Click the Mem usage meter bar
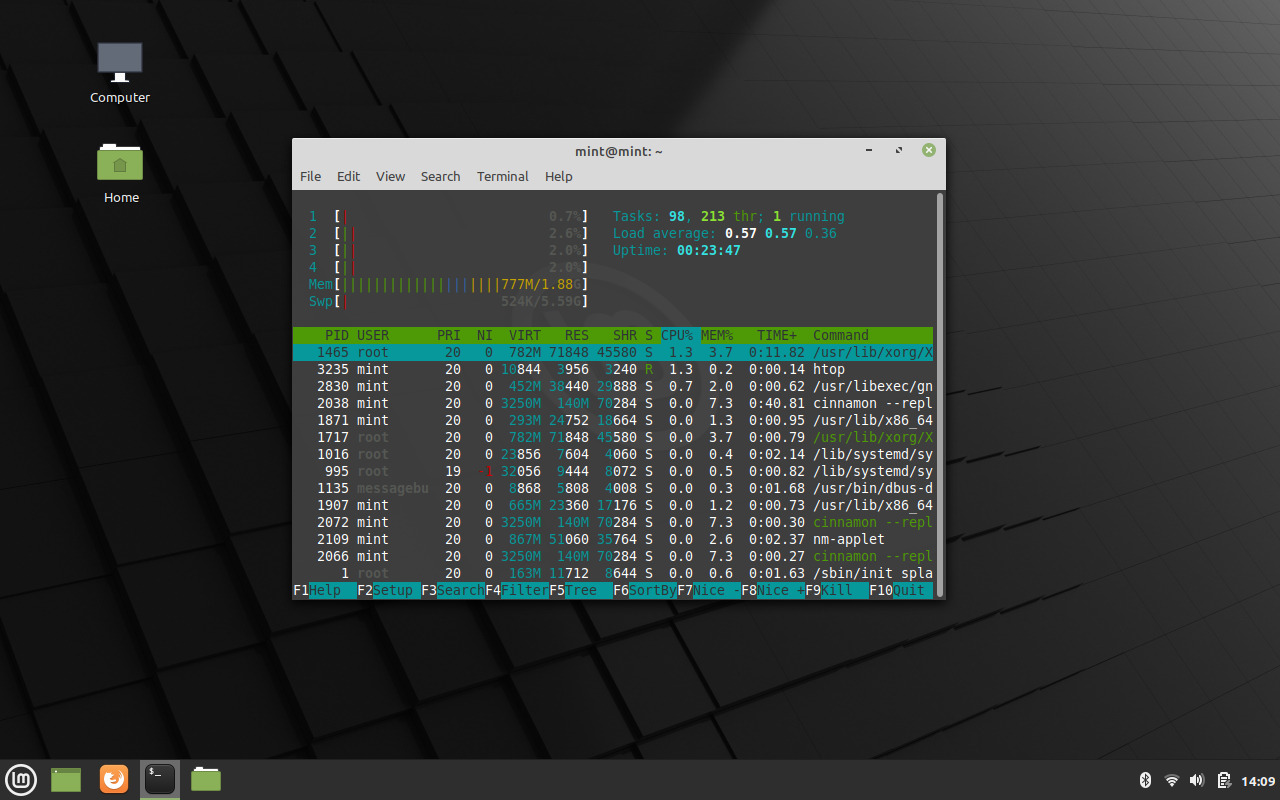Image resolution: width=1280 pixels, height=800 pixels. tap(448, 284)
